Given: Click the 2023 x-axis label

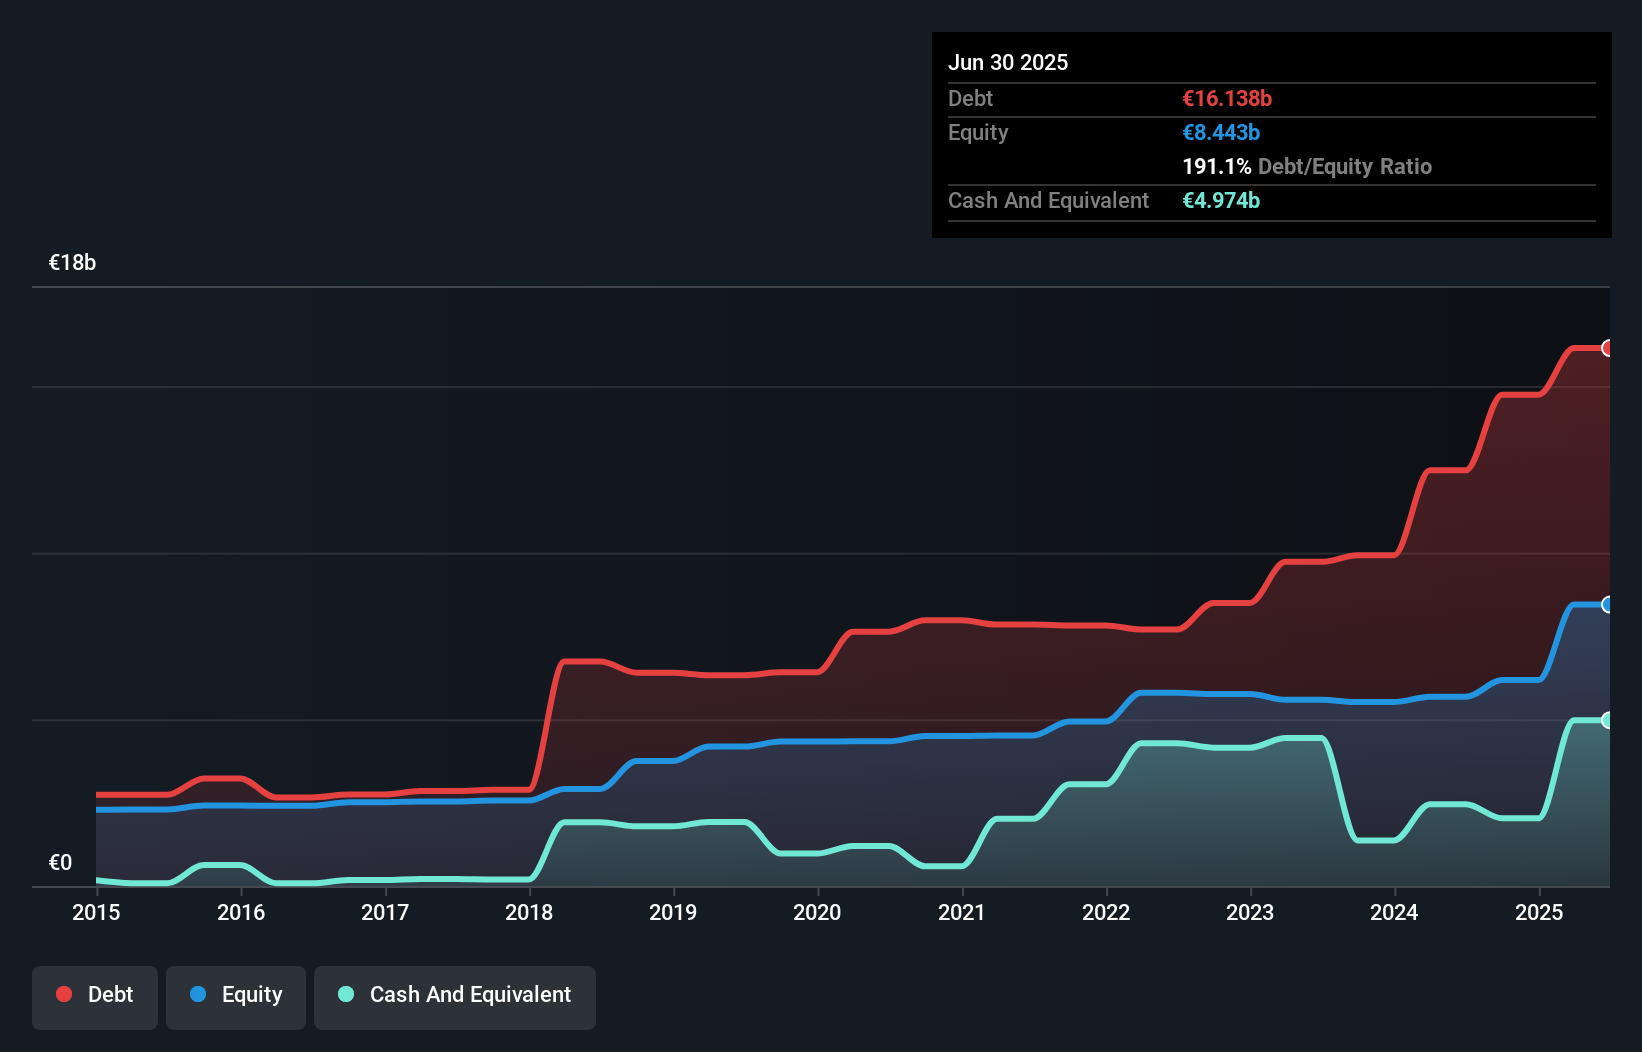Looking at the screenshot, I should pyautogui.click(x=1250, y=912).
